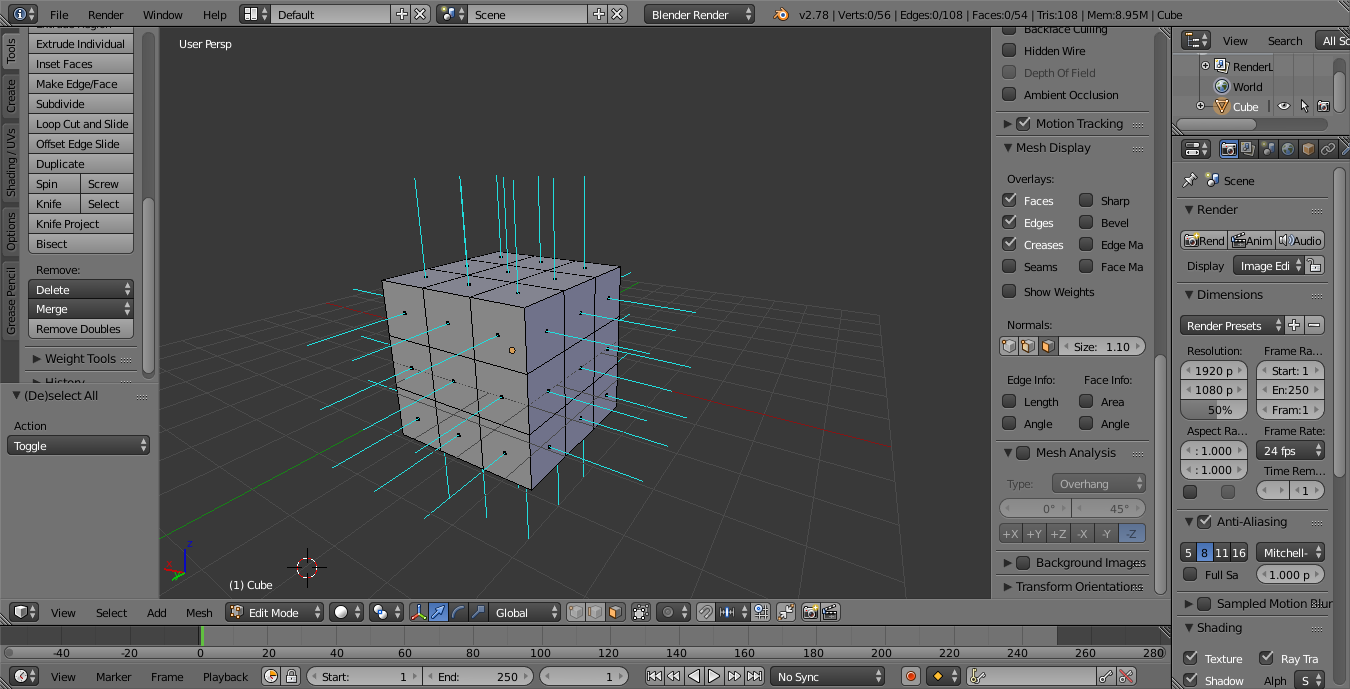The height and width of the screenshot is (689, 1350).
Task: Click limit selection to visible icon
Action: [640, 612]
